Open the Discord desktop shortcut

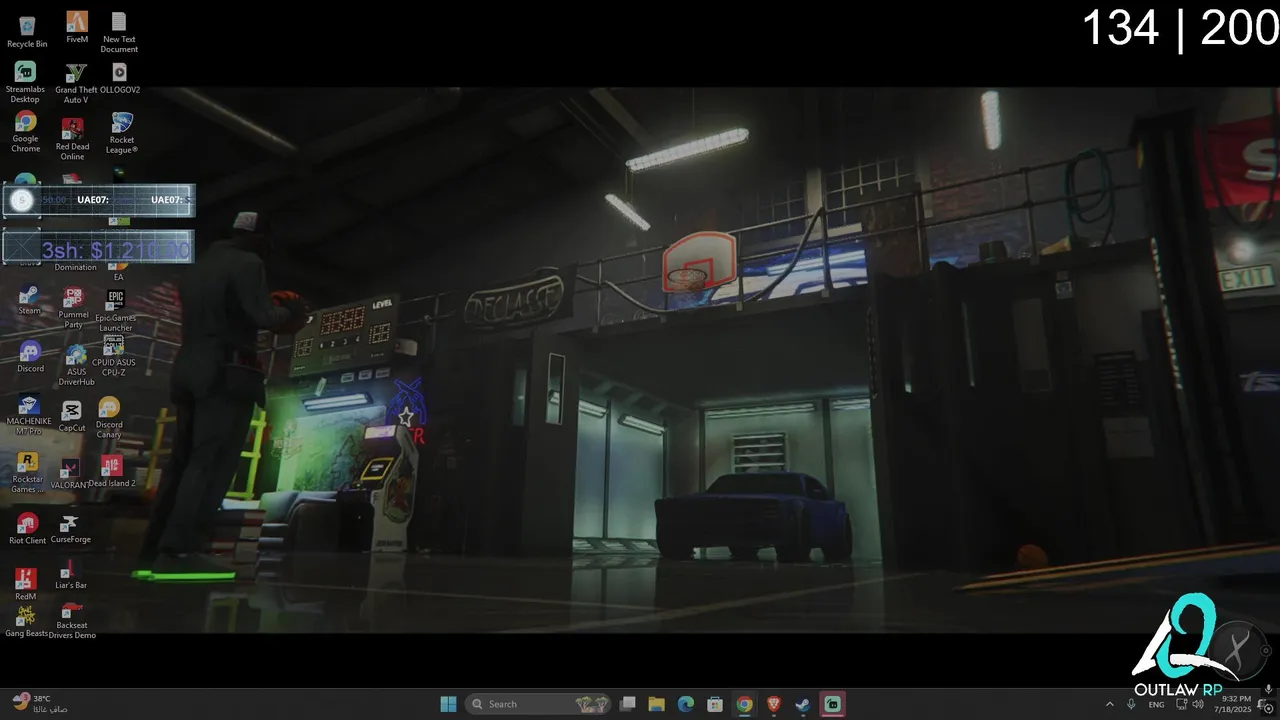coord(30,357)
